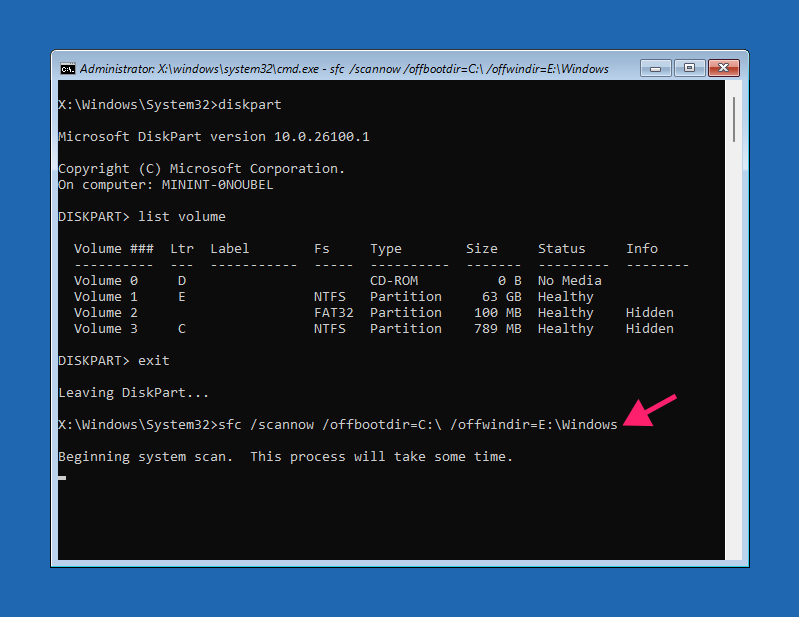The width and height of the screenshot is (799, 617).
Task: Click 'Leaving DiskPart...' message
Action: 134,393
